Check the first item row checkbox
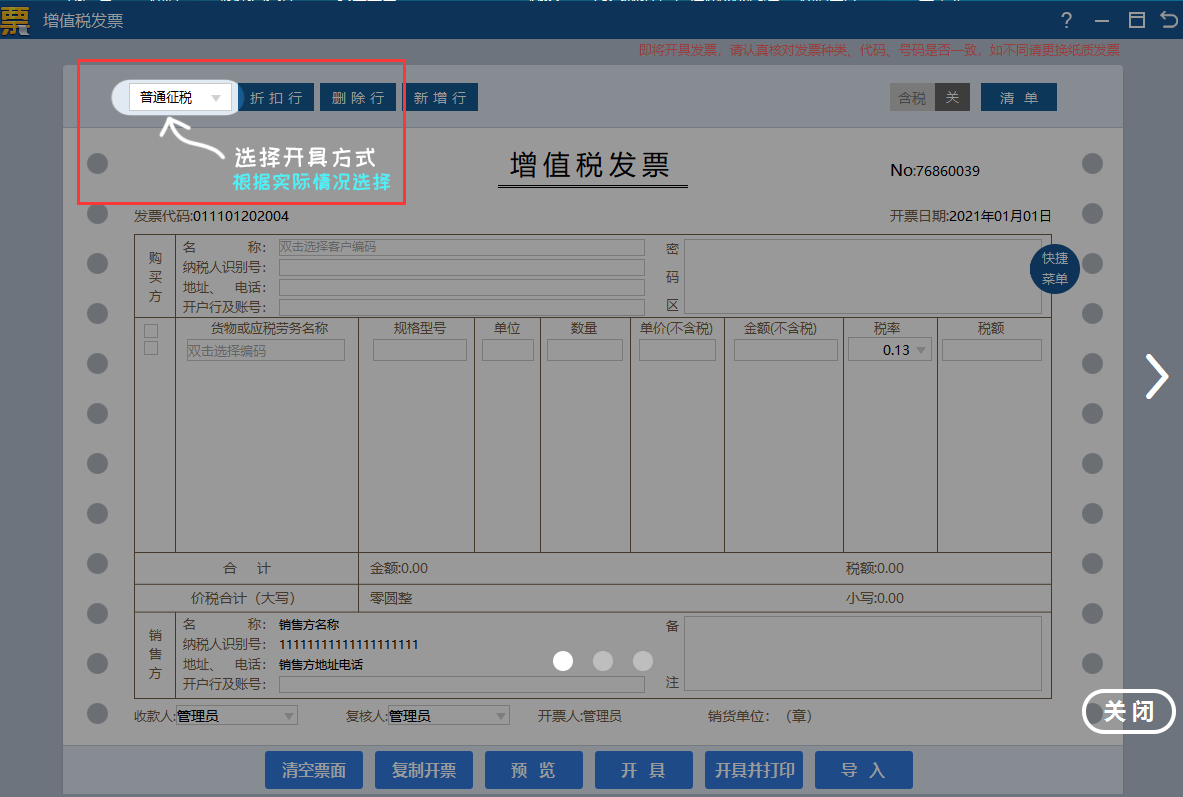This screenshot has height=797, width=1183. [151, 331]
